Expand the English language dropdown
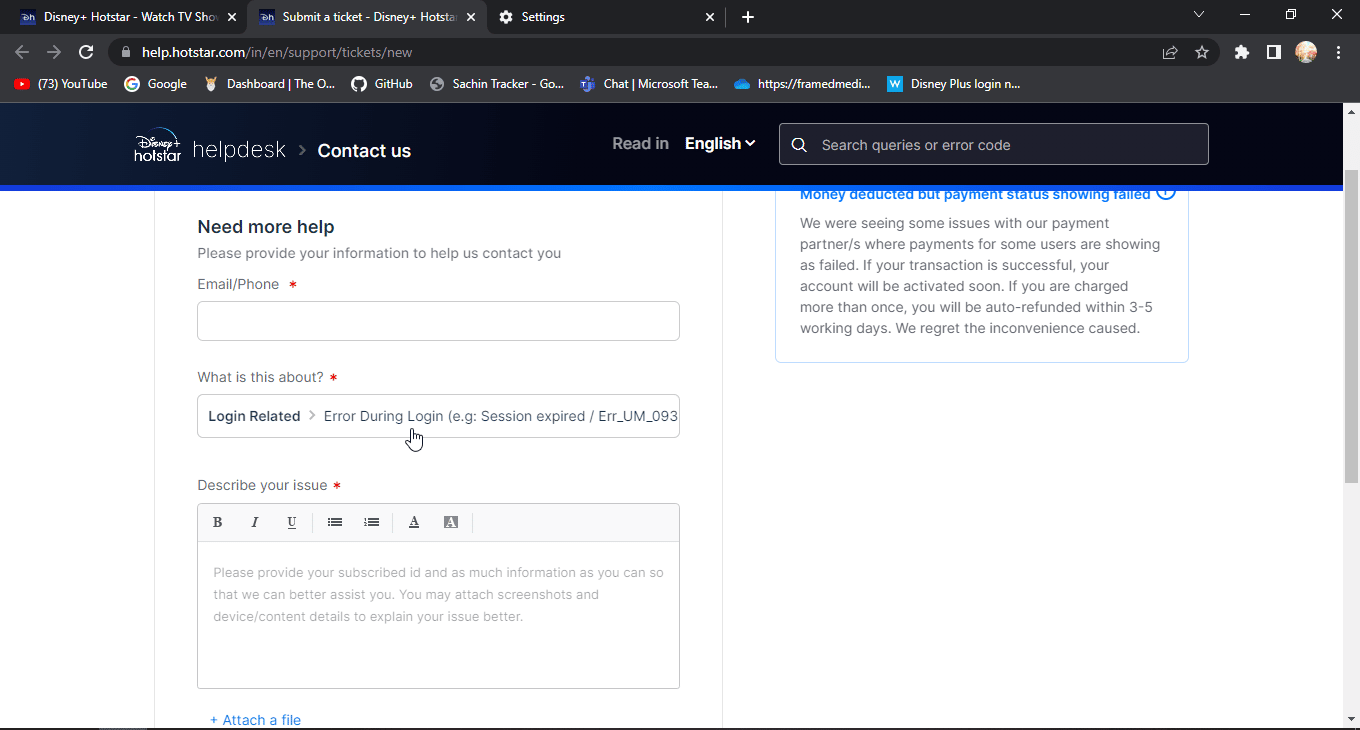The width and height of the screenshot is (1360, 730). tap(720, 144)
